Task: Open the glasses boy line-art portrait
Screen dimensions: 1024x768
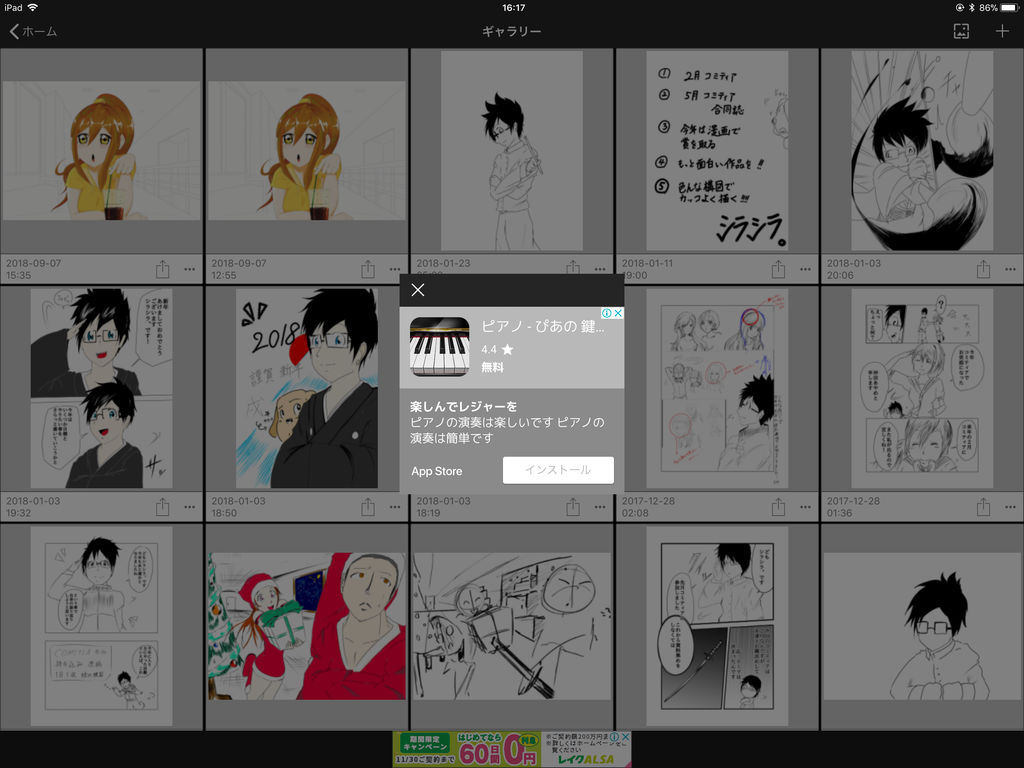Action: [922, 626]
